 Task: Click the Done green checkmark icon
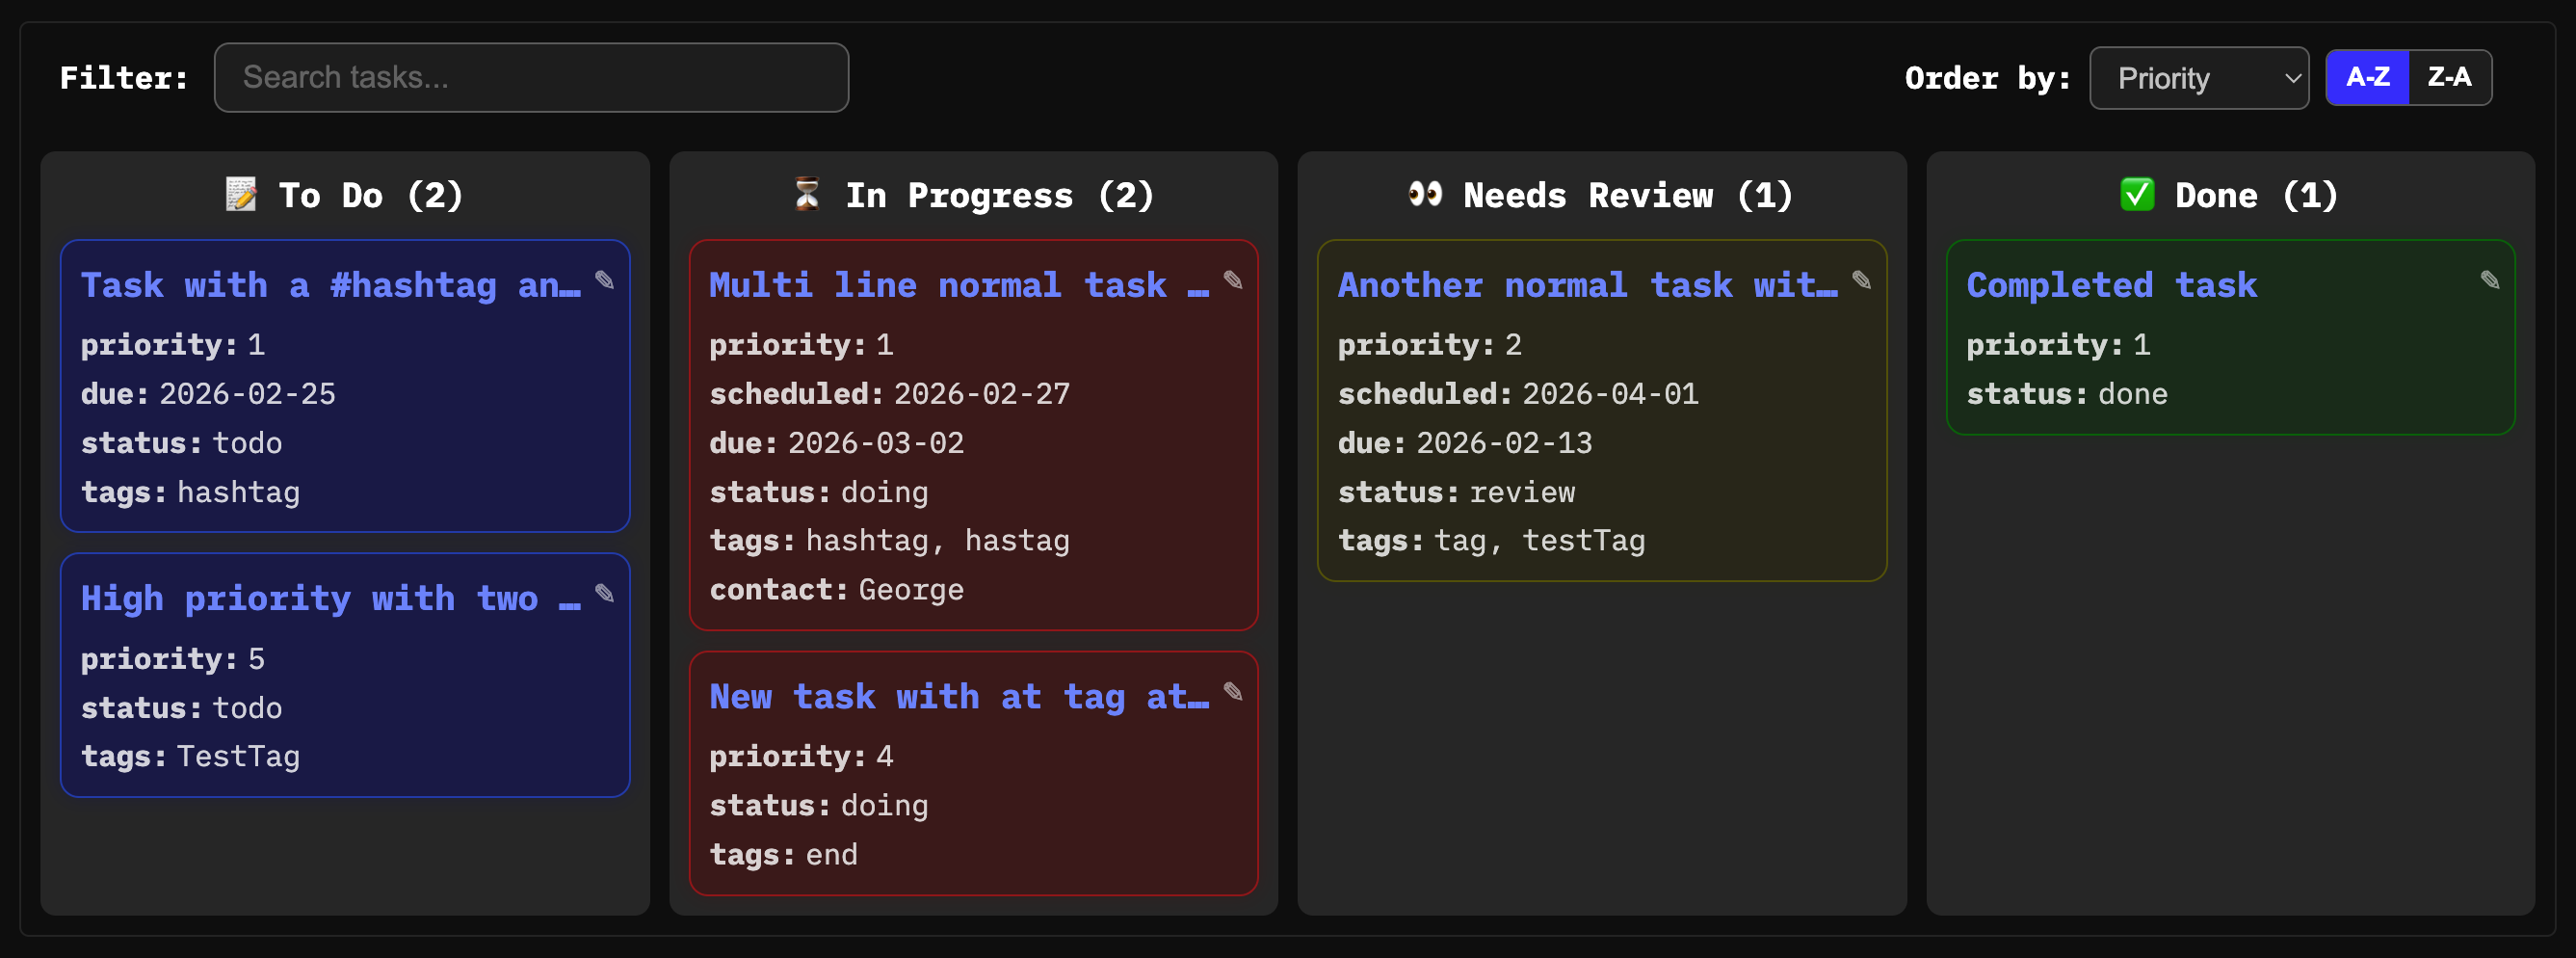coord(2137,194)
